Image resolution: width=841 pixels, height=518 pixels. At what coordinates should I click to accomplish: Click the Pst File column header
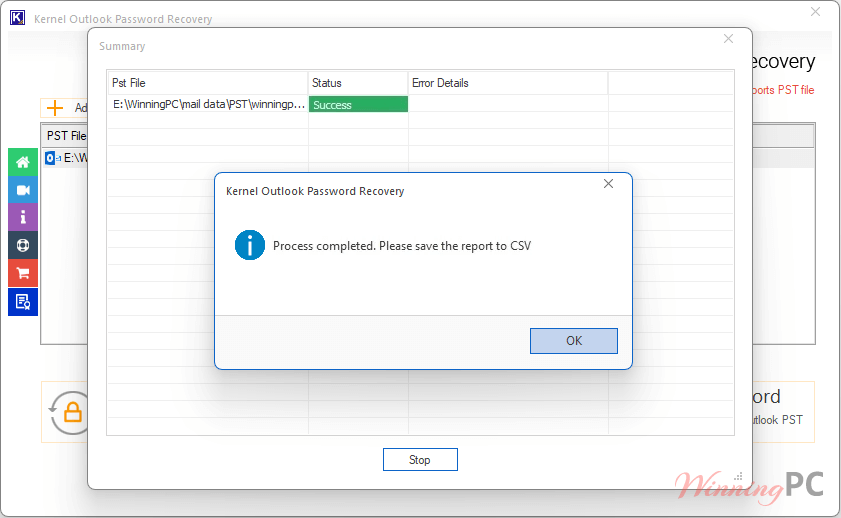[x=208, y=83]
